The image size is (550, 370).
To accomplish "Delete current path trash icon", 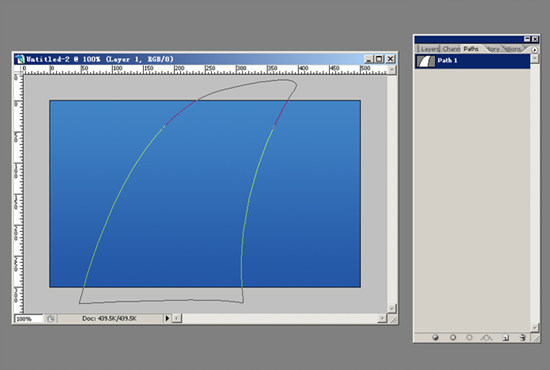I will [523, 337].
